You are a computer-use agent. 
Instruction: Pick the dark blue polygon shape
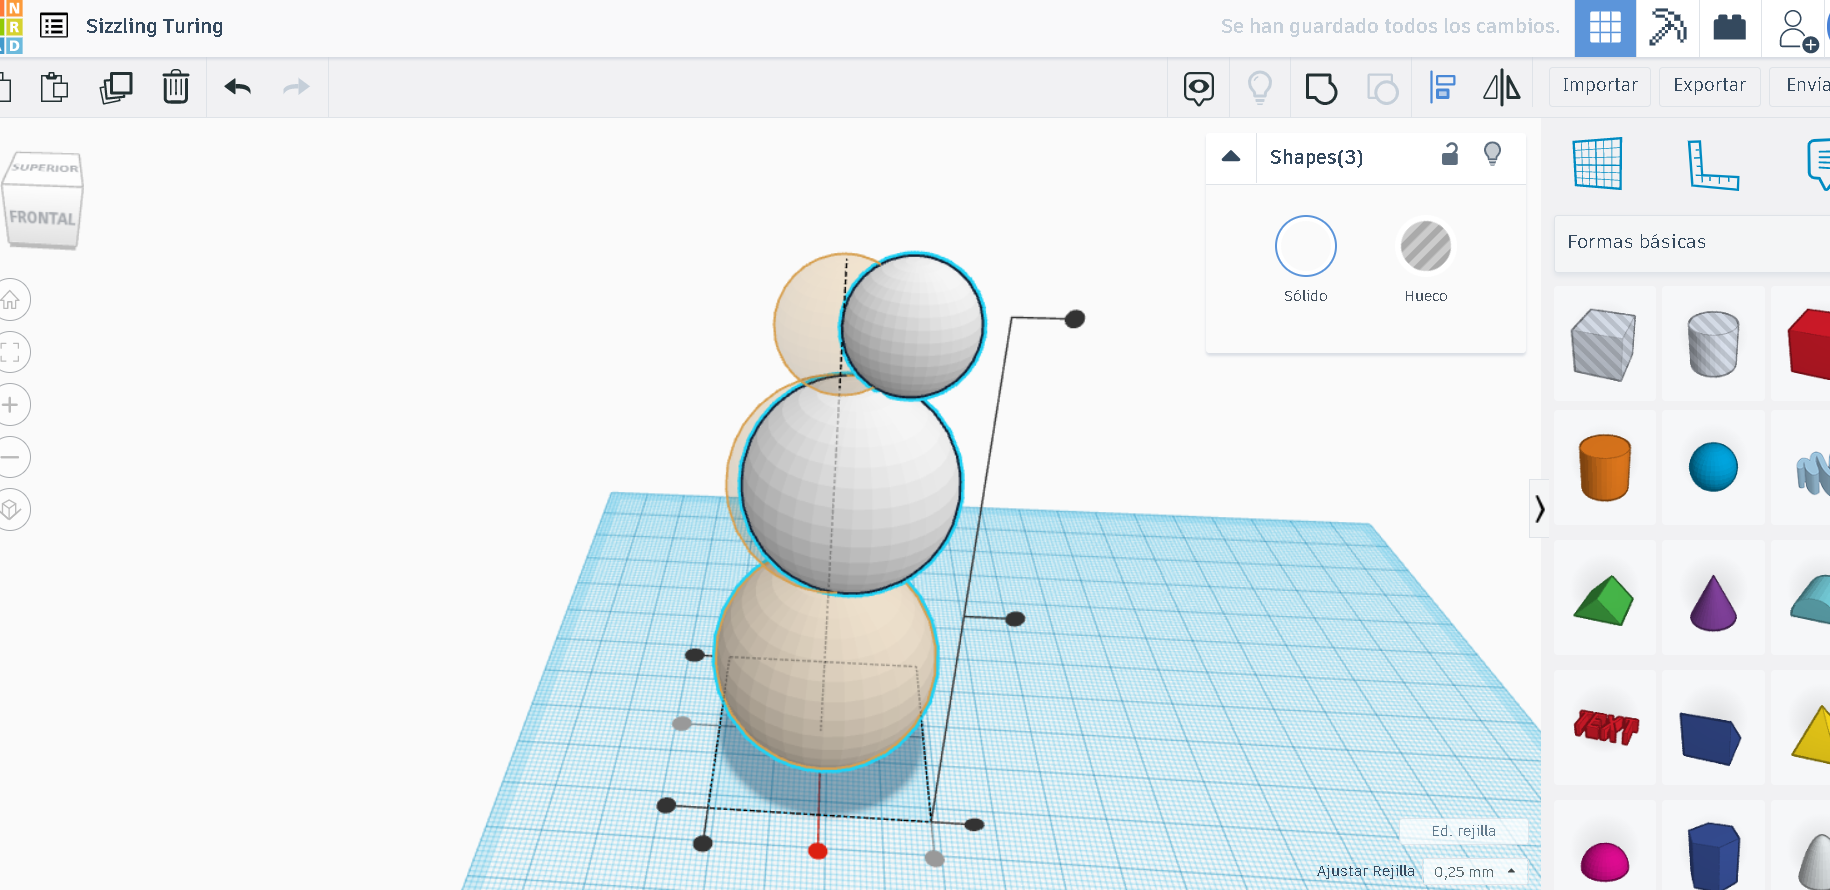(x=1713, y=856)
